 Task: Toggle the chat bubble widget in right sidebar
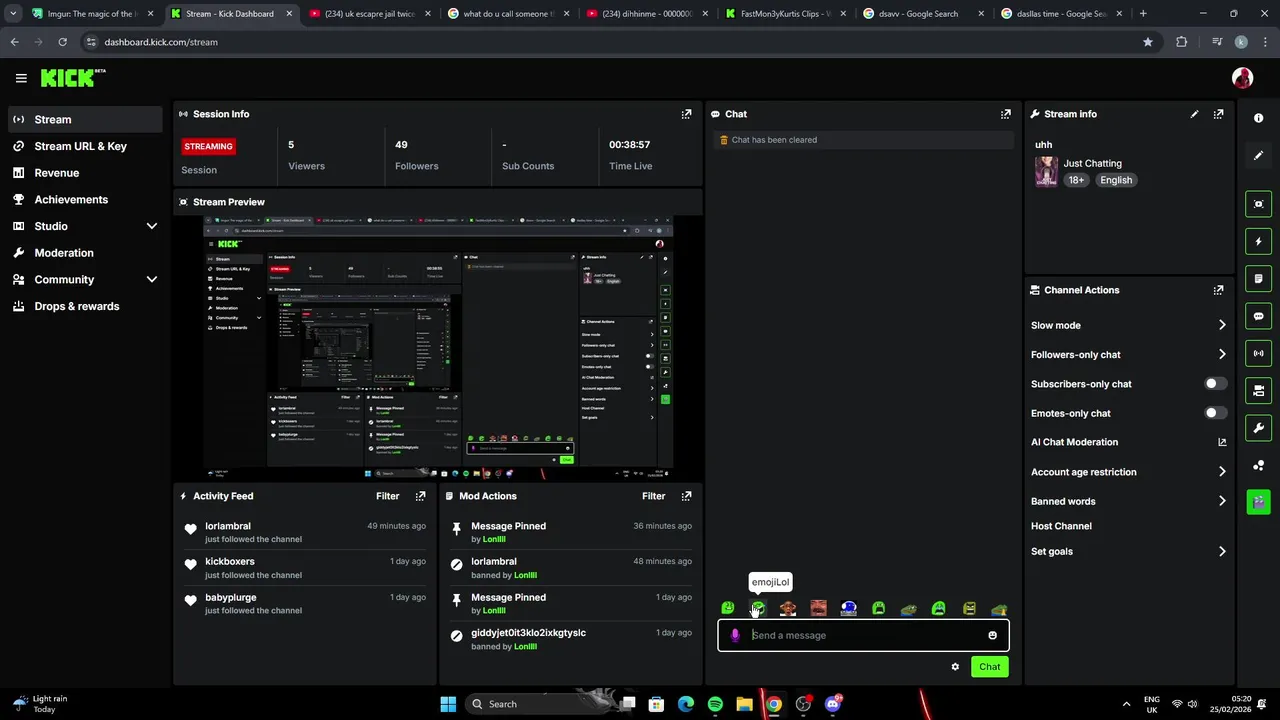[x=1258, y=316]
